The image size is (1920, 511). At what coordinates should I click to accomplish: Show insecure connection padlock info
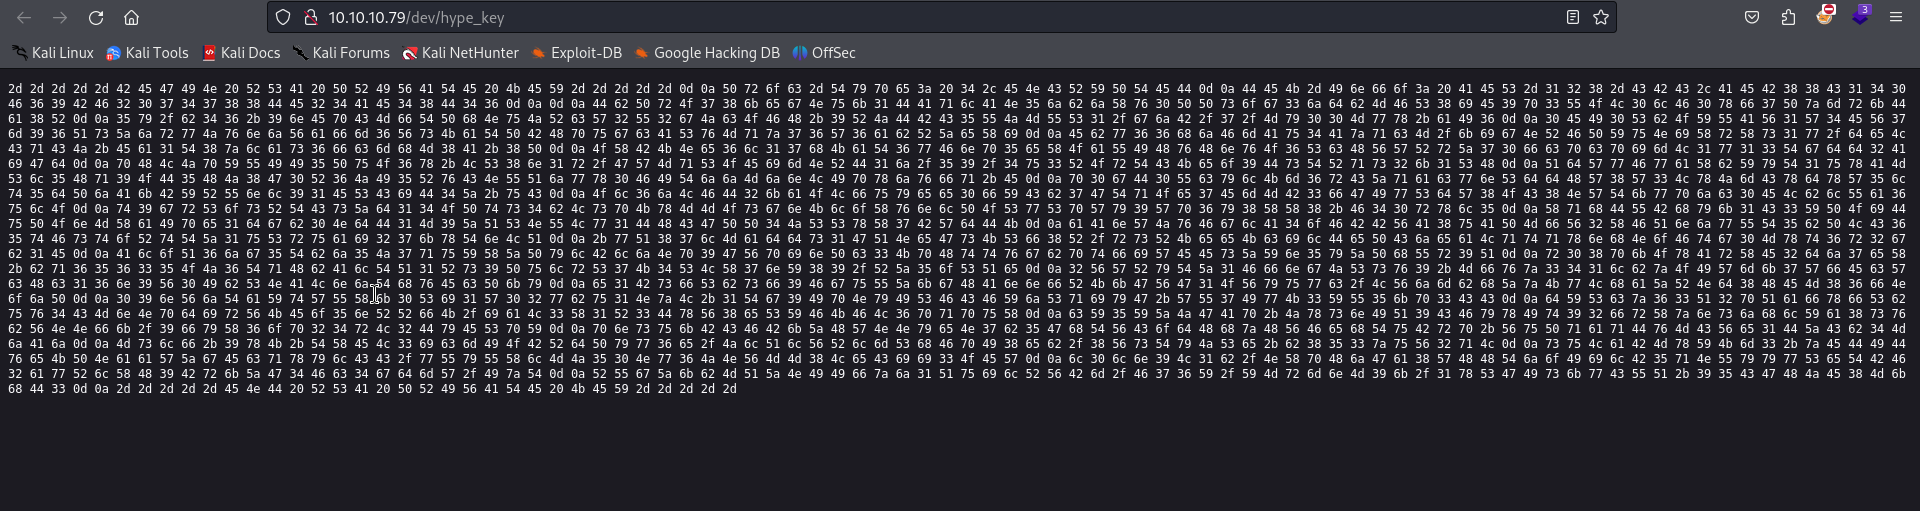tap(310, 18)
